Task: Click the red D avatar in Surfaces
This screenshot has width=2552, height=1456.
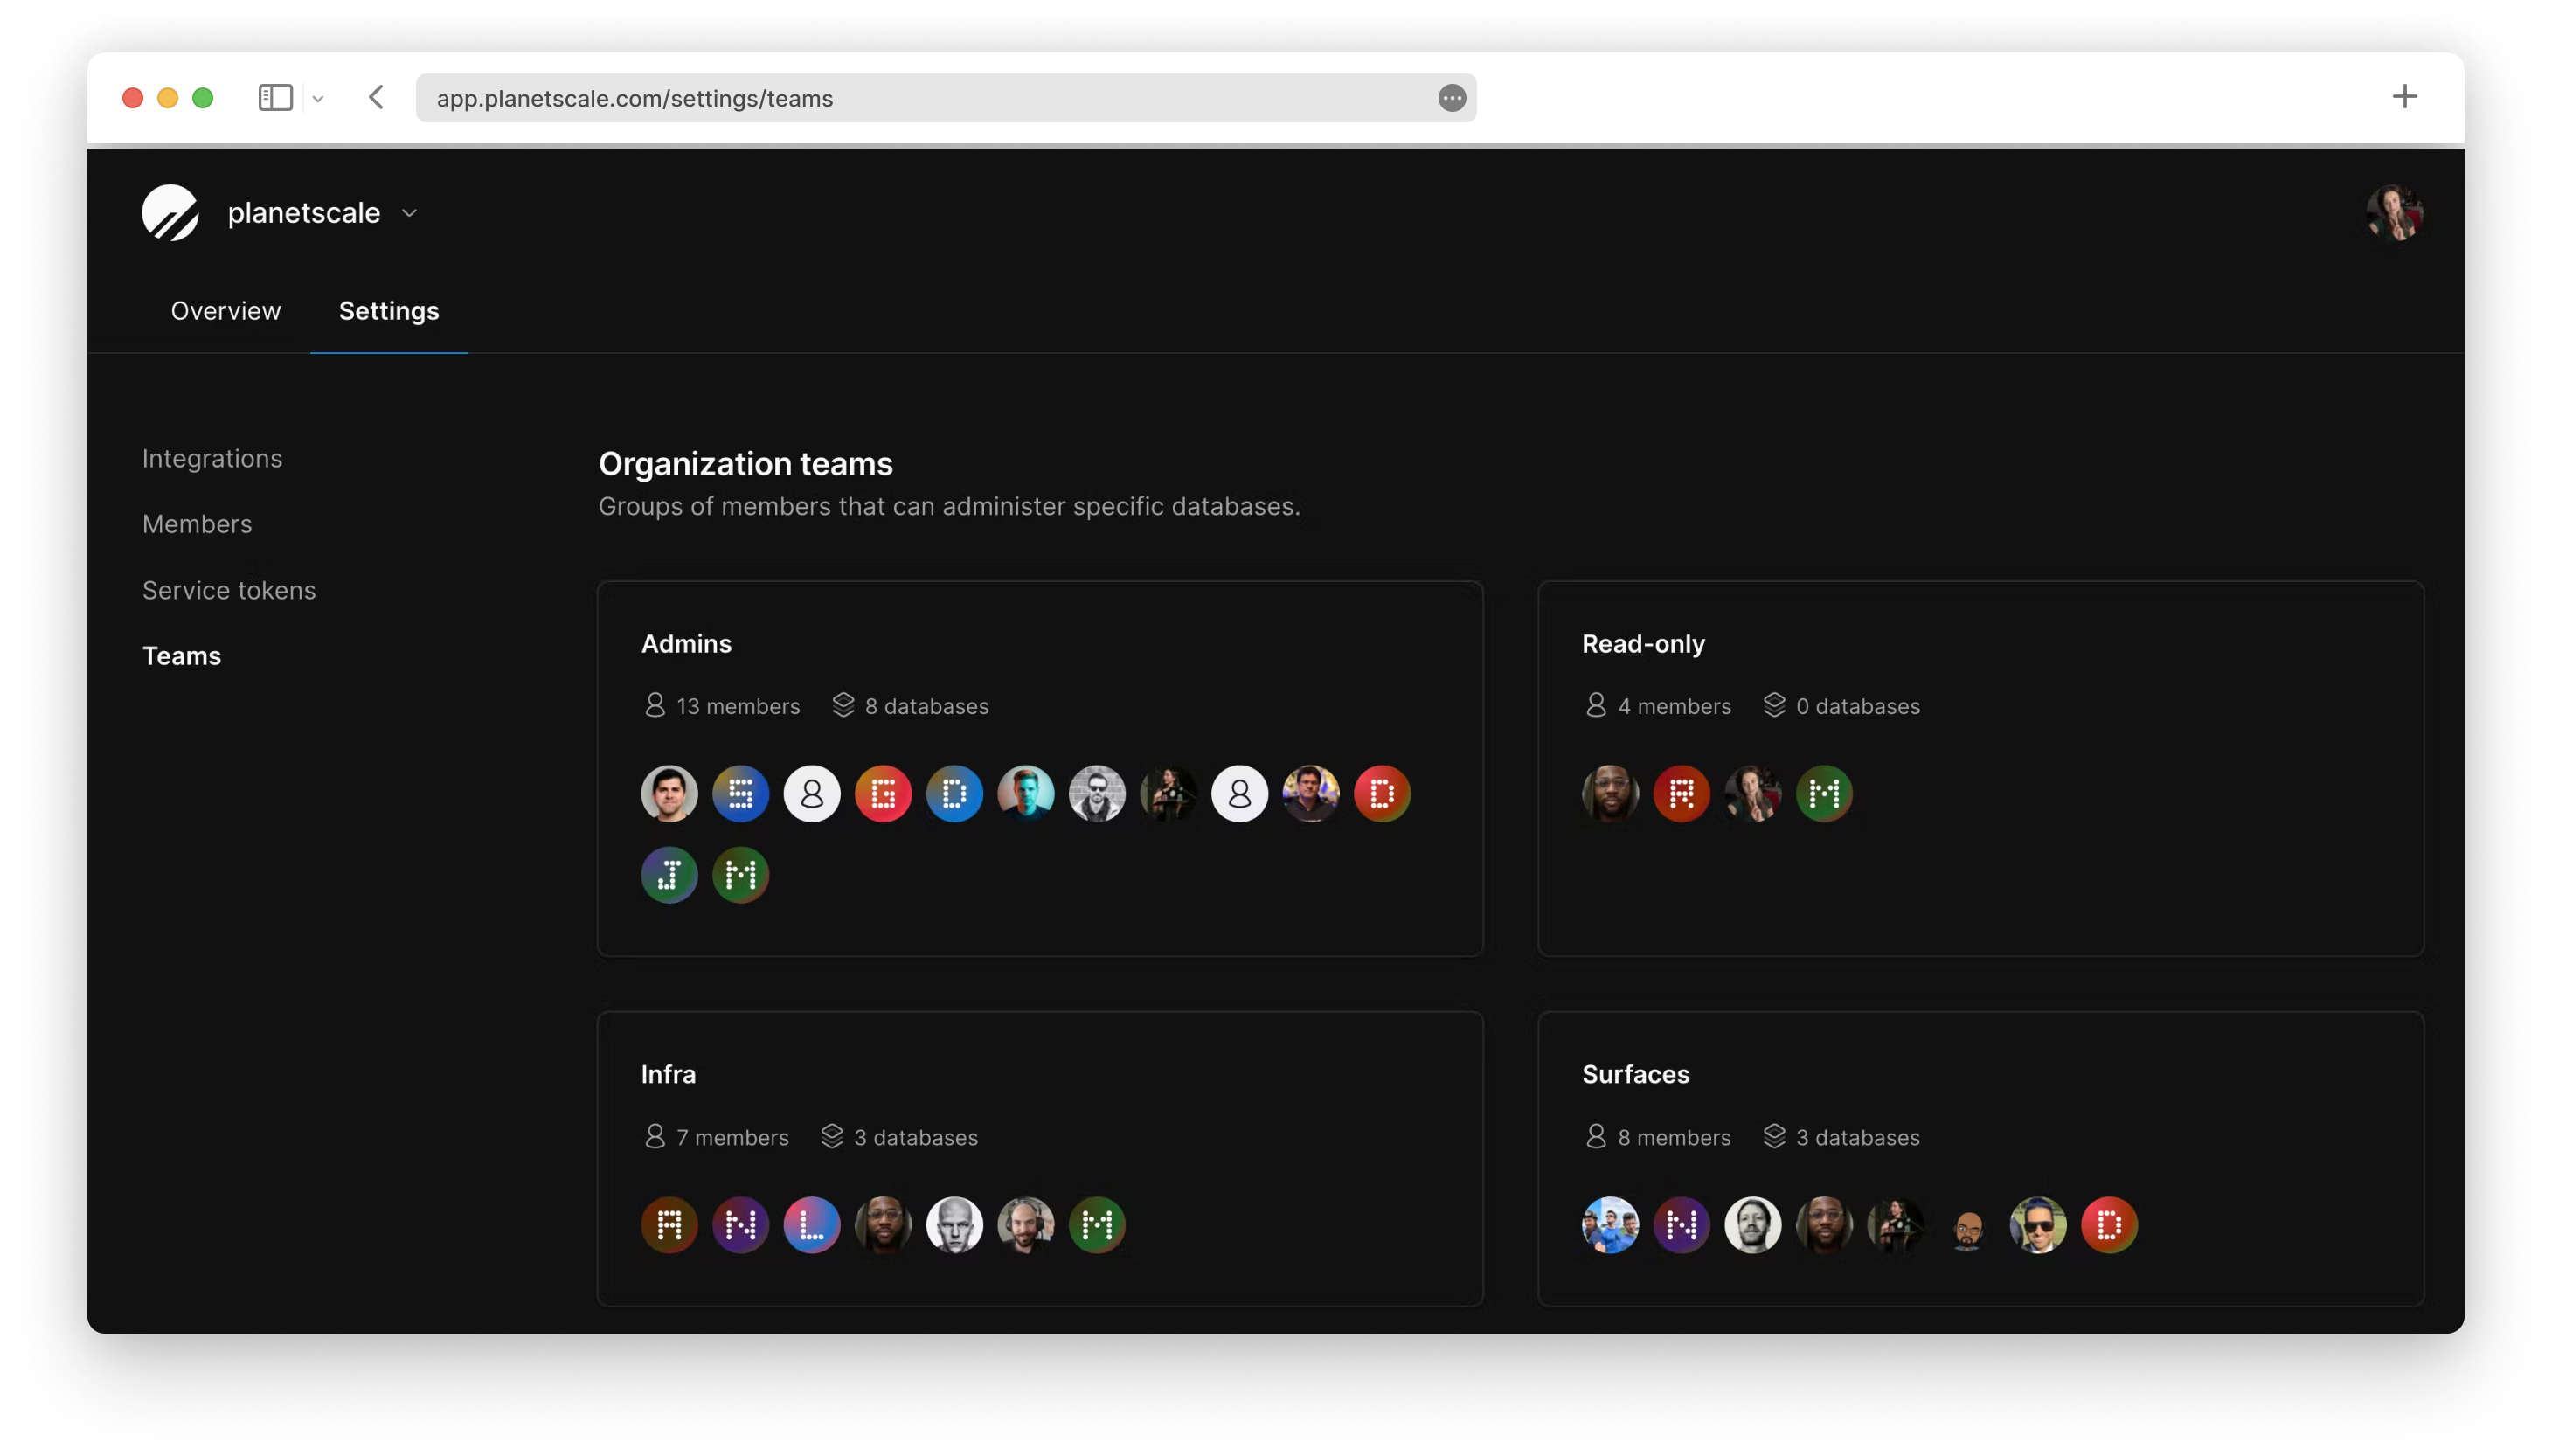Action: [x=2109, y=1225]
